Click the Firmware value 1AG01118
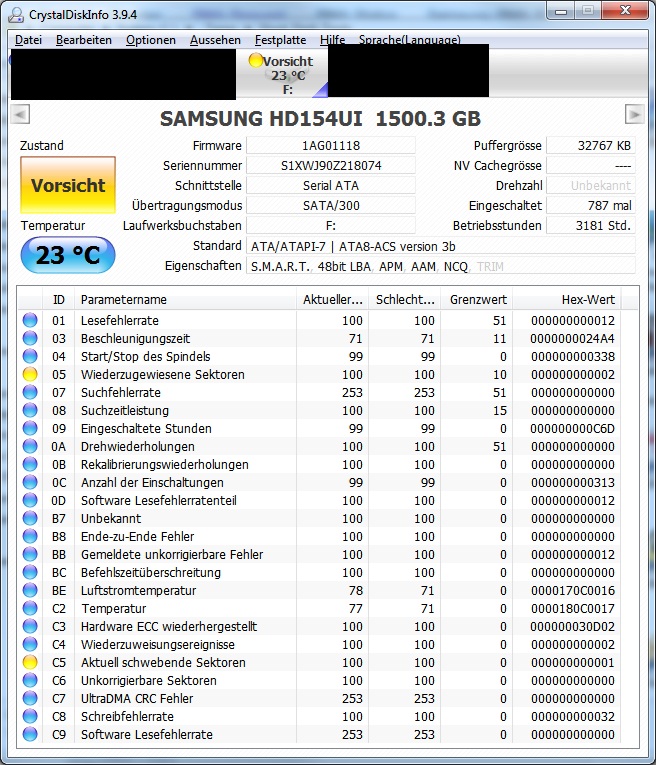 pos(331,145)
